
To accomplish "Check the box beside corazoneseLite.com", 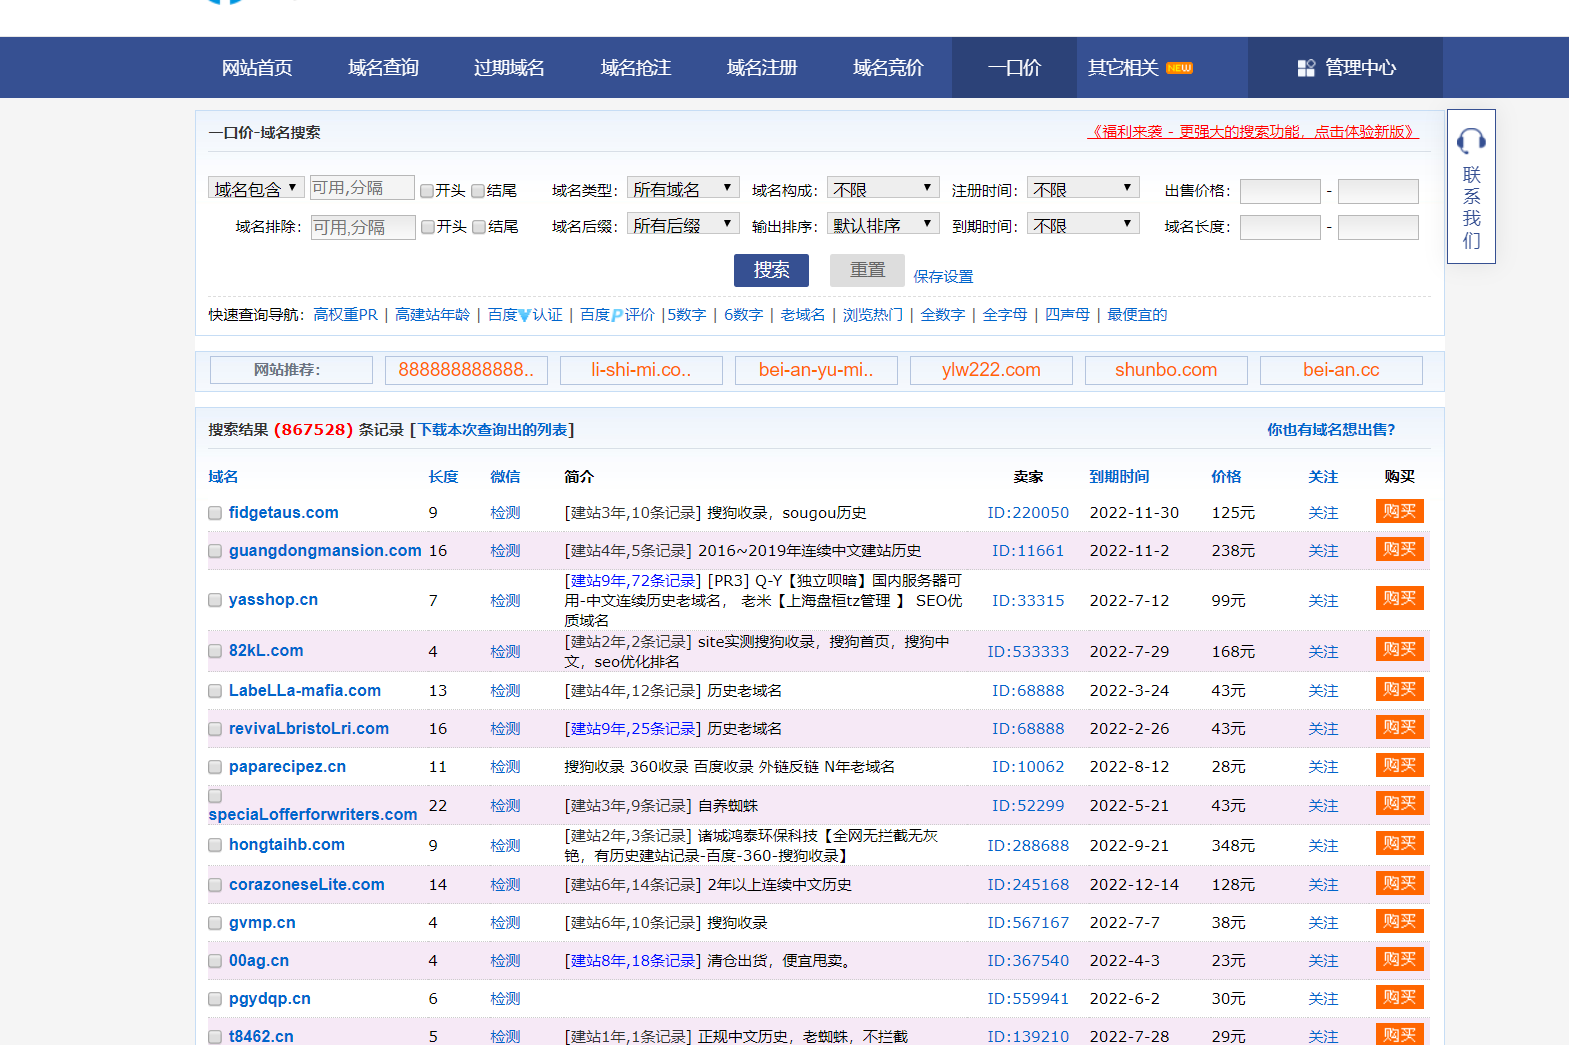I will coord(215,885).
